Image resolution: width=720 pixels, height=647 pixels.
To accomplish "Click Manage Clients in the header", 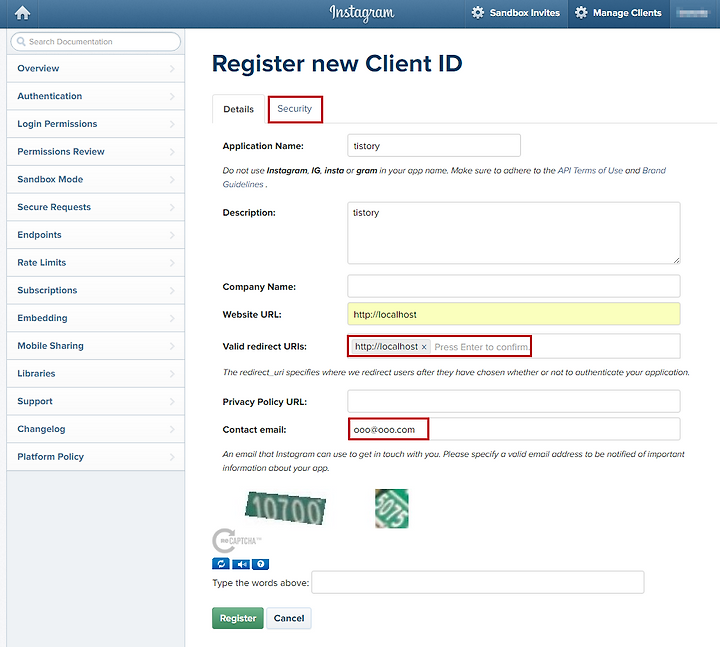I will 619,13.
